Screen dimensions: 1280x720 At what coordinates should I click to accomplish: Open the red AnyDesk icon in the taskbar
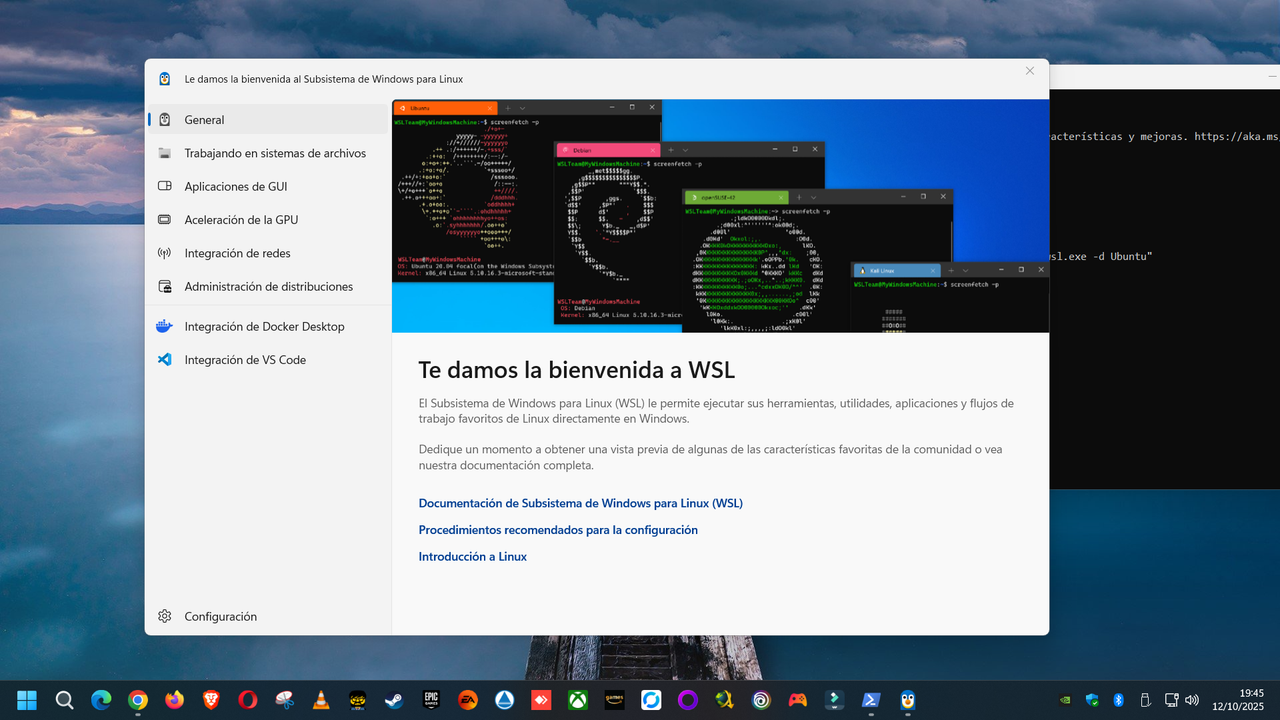tap(541, 700)
